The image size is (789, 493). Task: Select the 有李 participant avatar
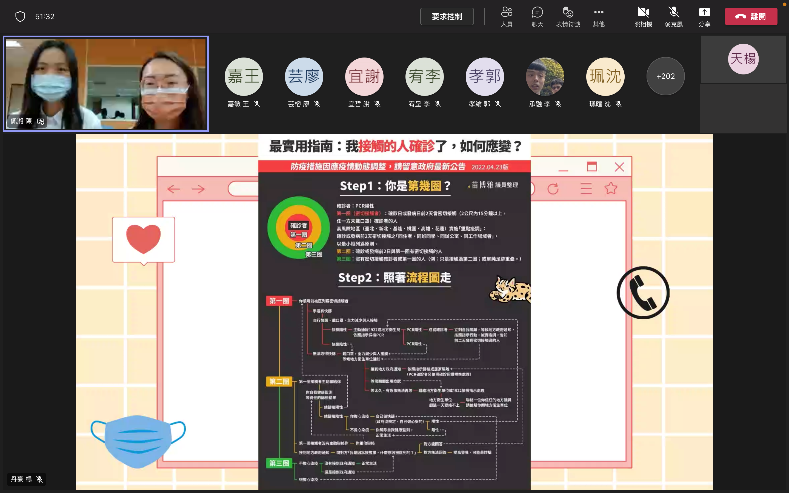[424, 76]
